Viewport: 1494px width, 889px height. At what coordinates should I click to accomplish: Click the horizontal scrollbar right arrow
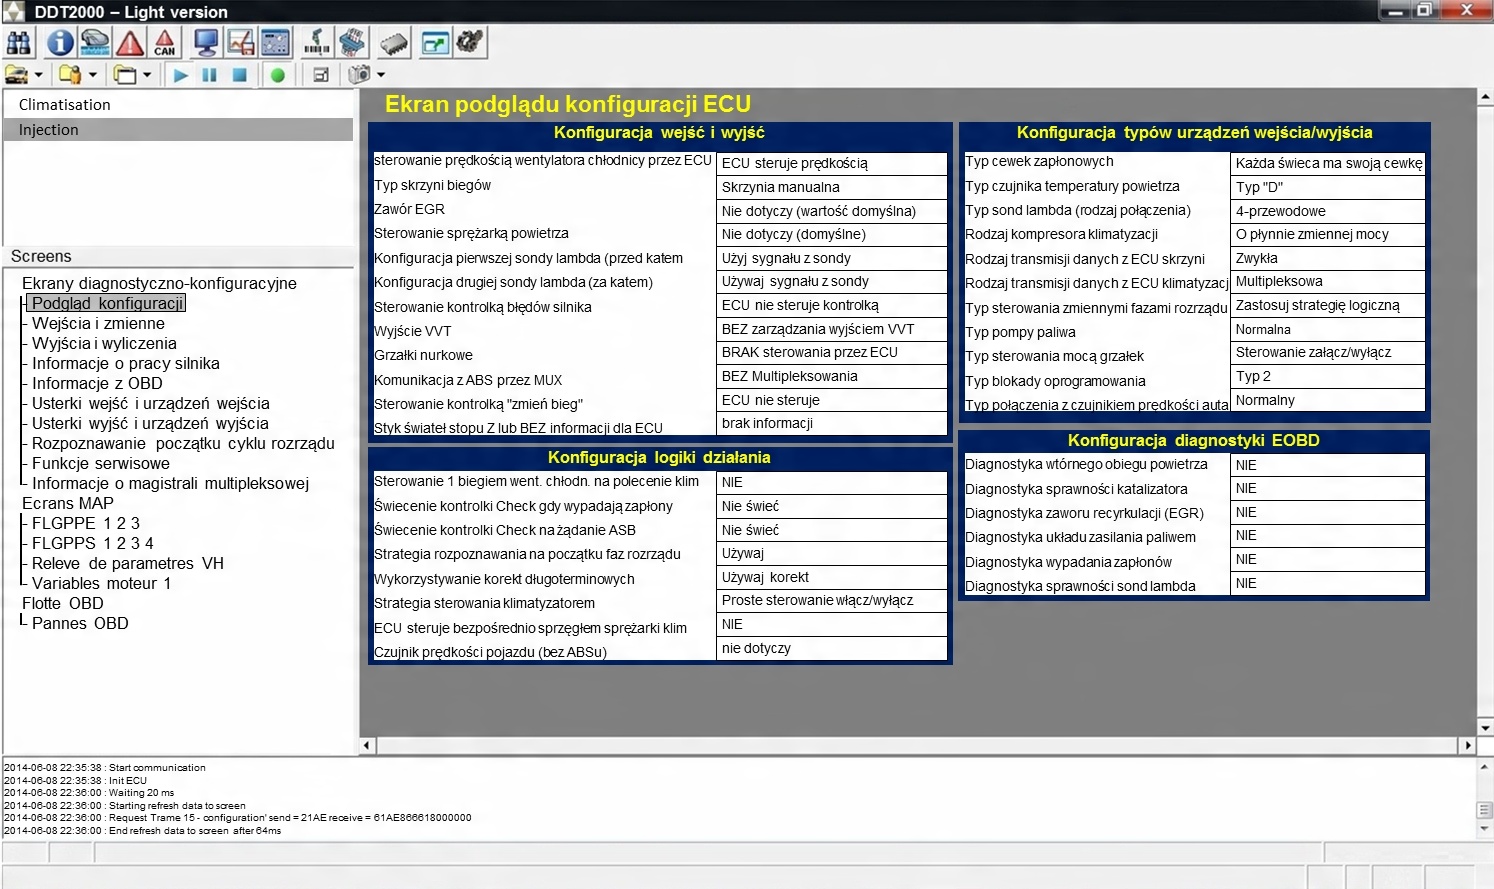[x=1468, y=745]
